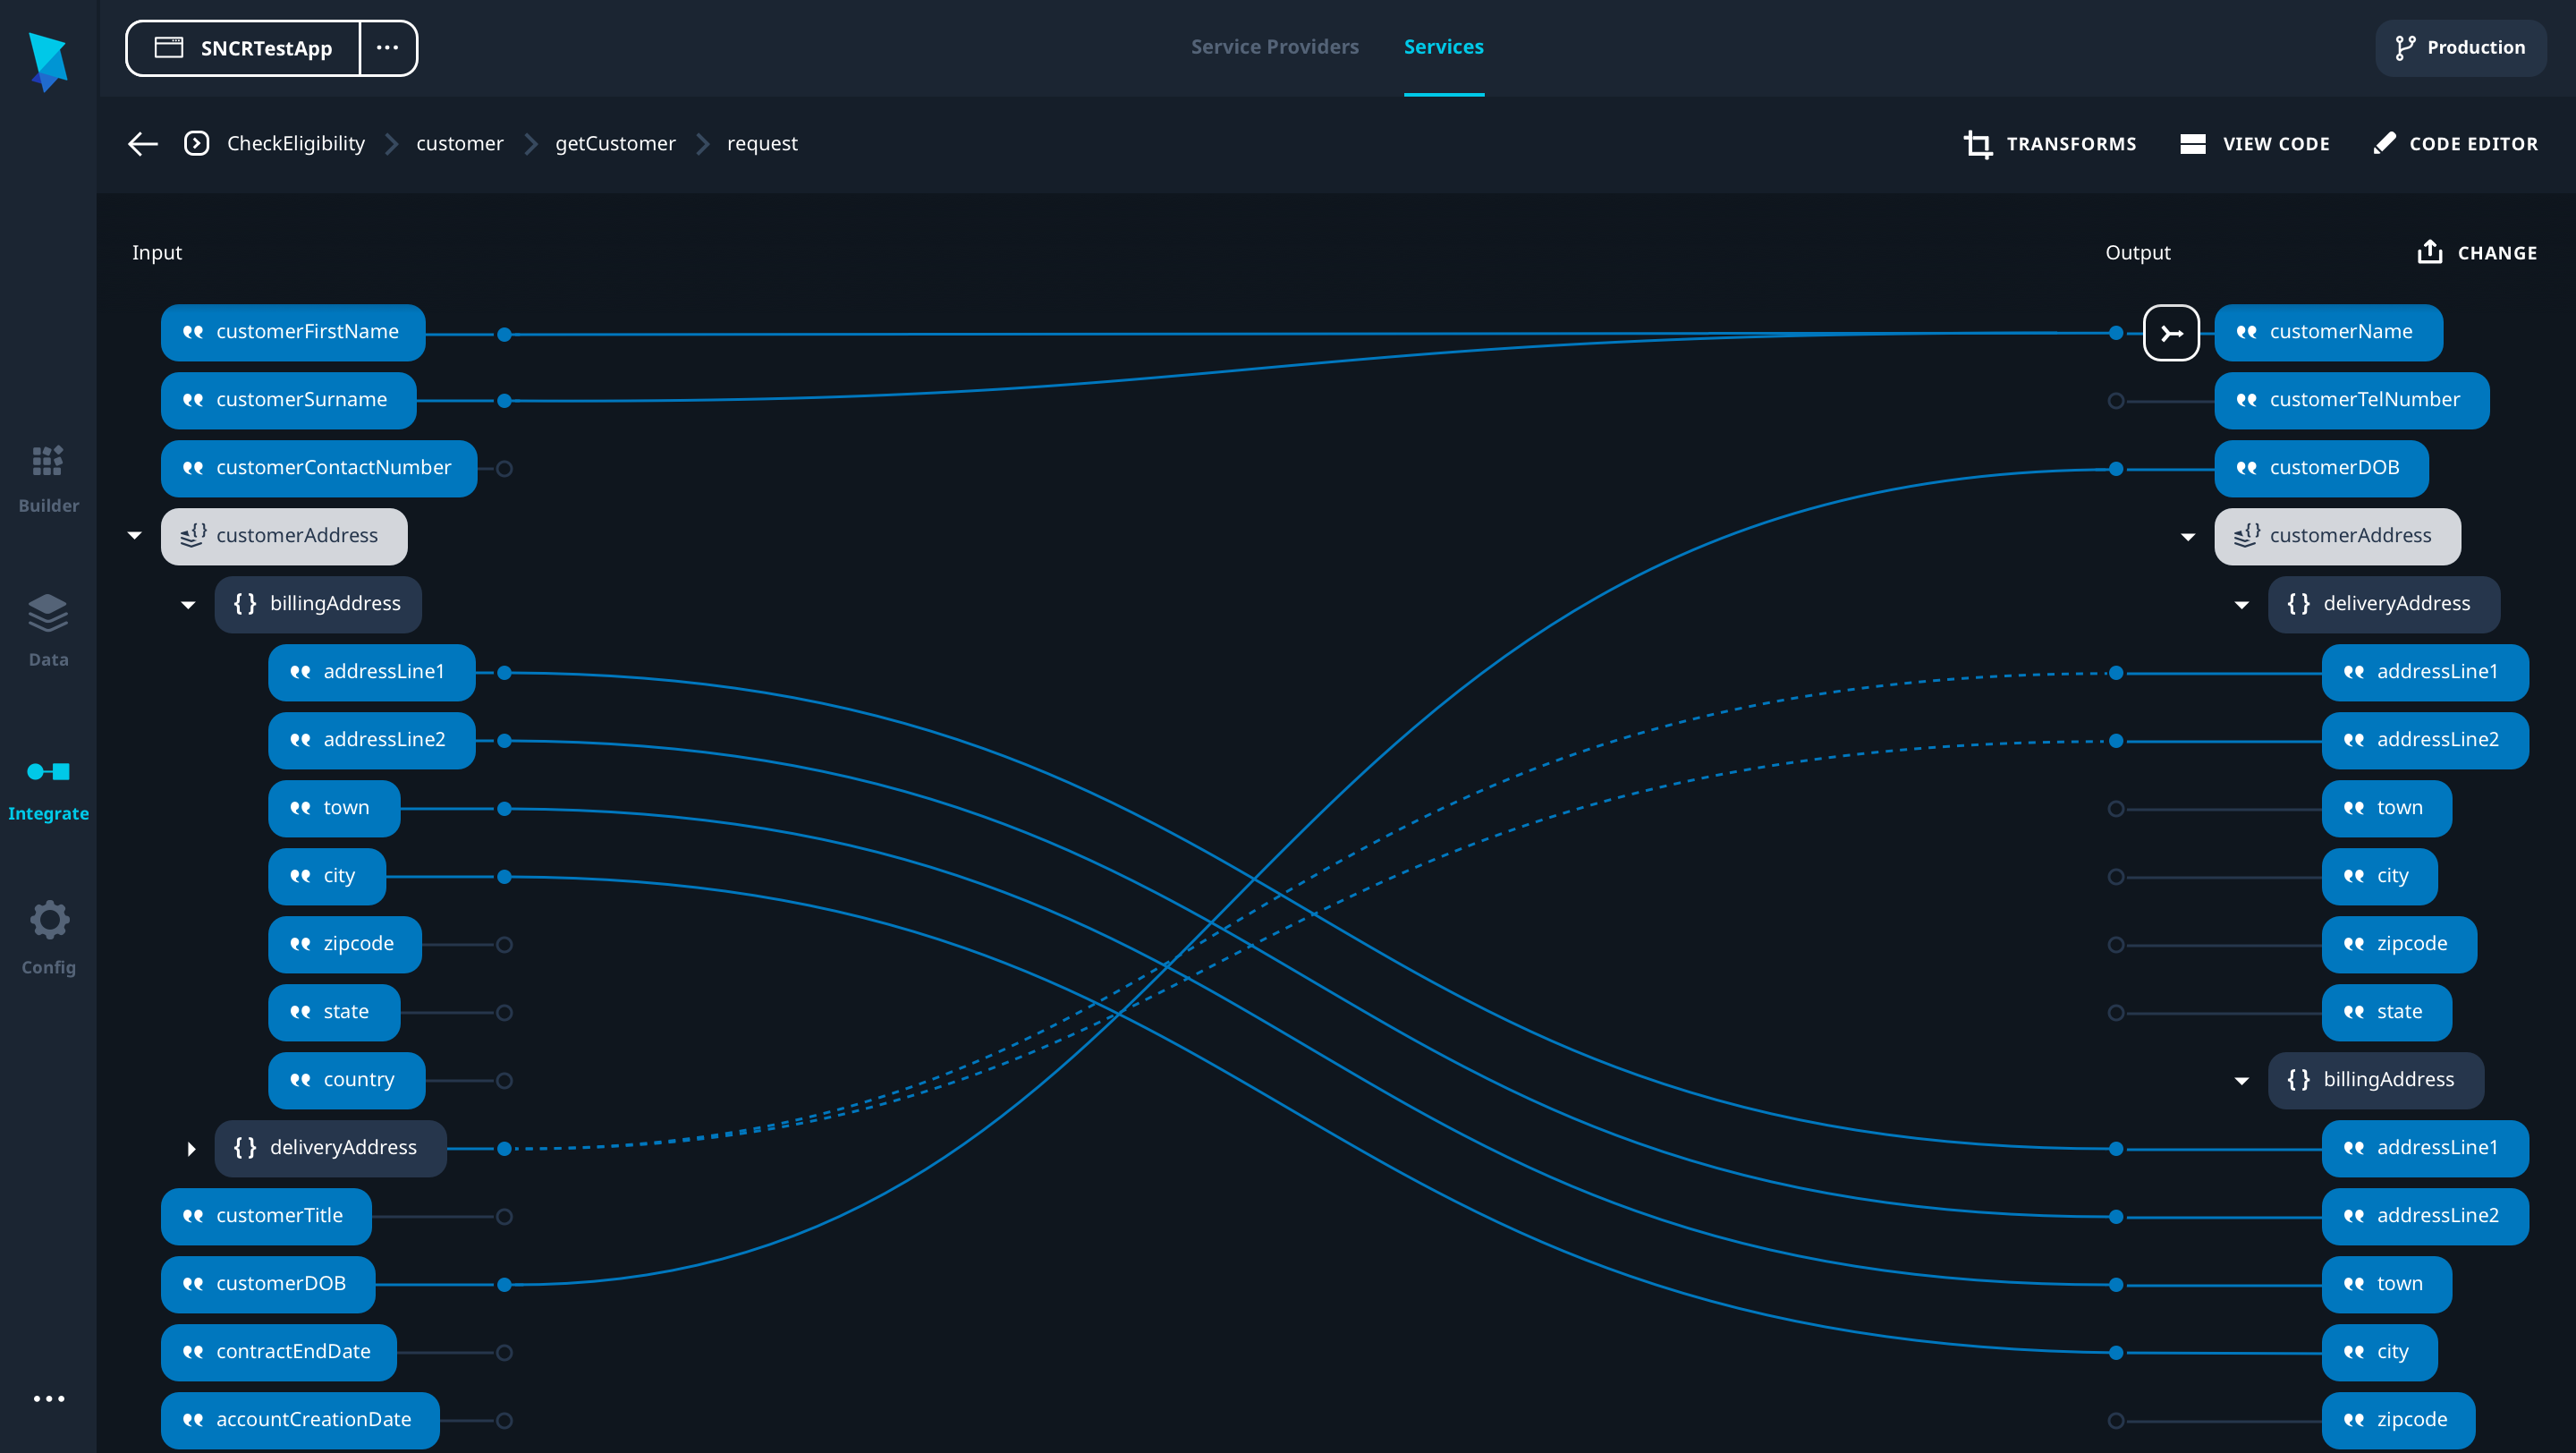Click the more options dots at sidebar bottom
The width and height of the screenshot is (2576, 1453).
click(48, 1398)
